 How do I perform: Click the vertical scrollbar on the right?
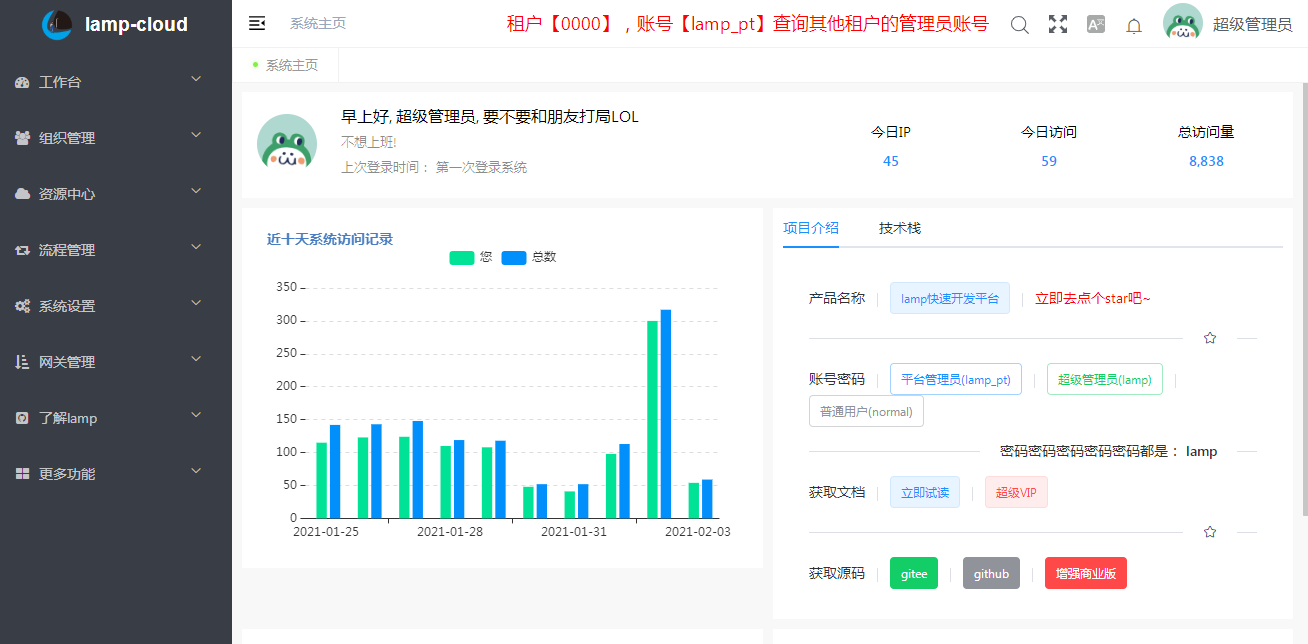coord(1302,300)
